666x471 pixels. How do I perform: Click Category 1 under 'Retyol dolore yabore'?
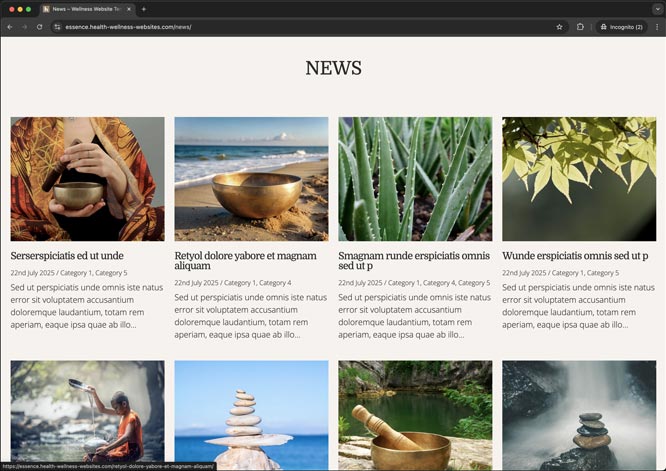pyautogui.click(x=240, y=283)
